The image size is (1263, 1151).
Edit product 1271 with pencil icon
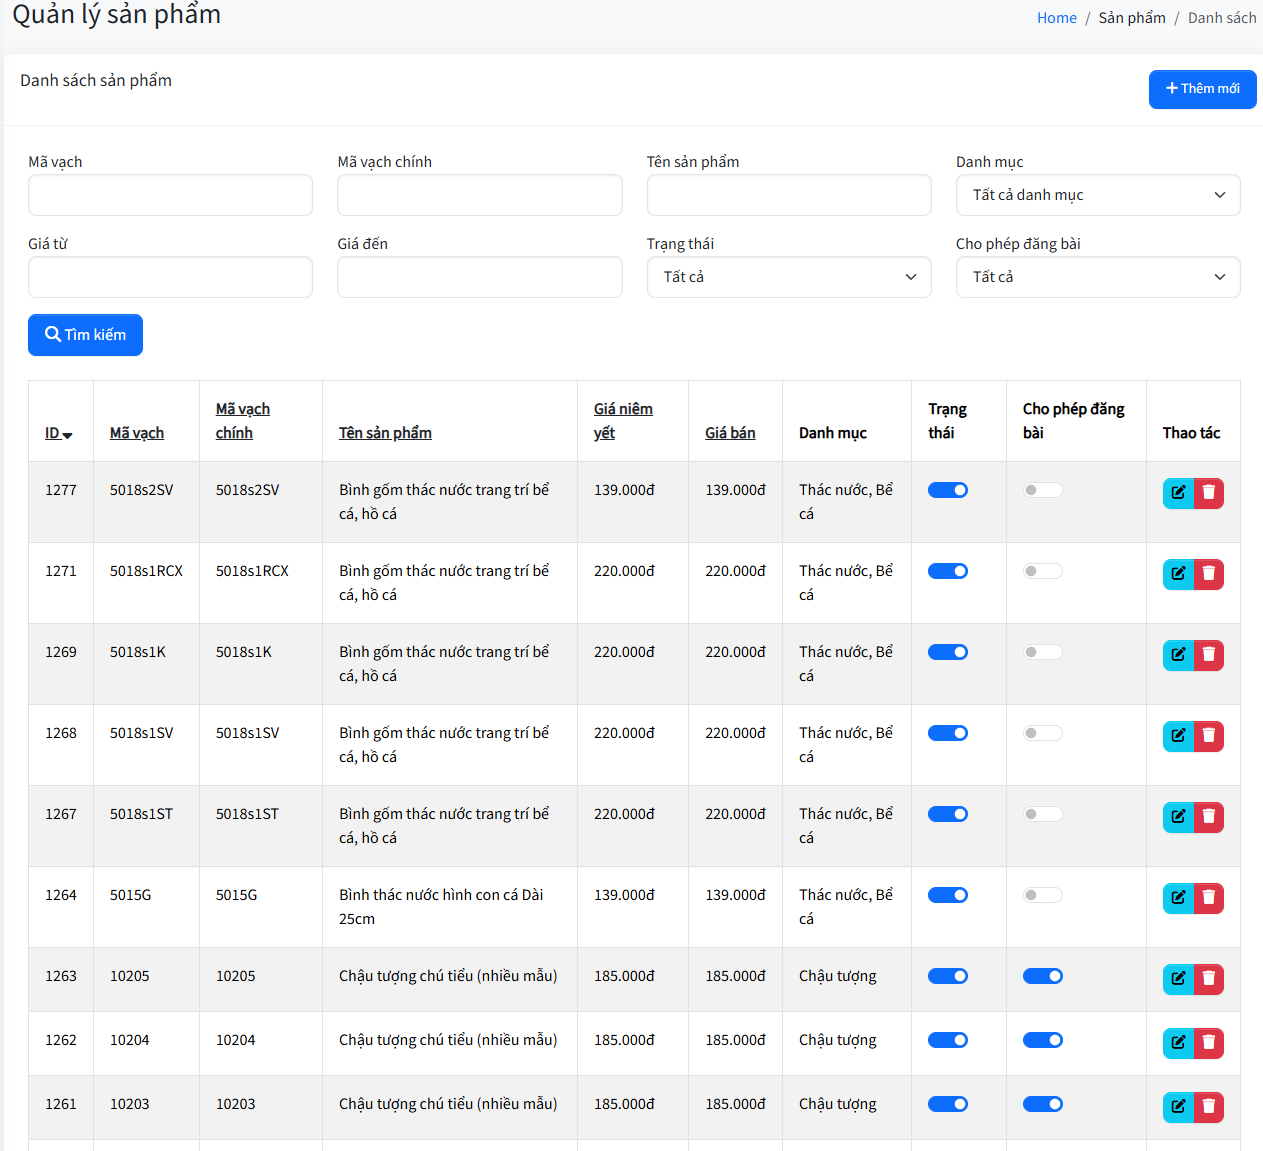pos(1178,574)
